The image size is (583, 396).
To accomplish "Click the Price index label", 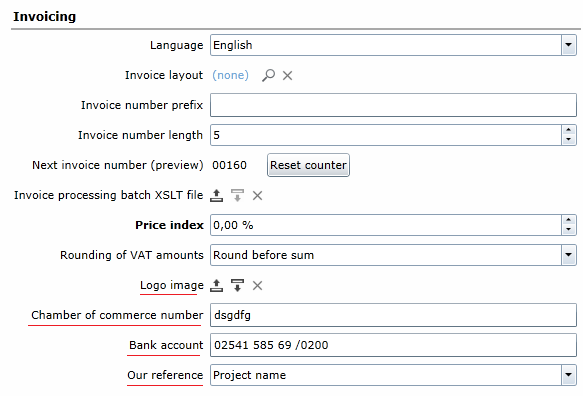I will 170,225.
